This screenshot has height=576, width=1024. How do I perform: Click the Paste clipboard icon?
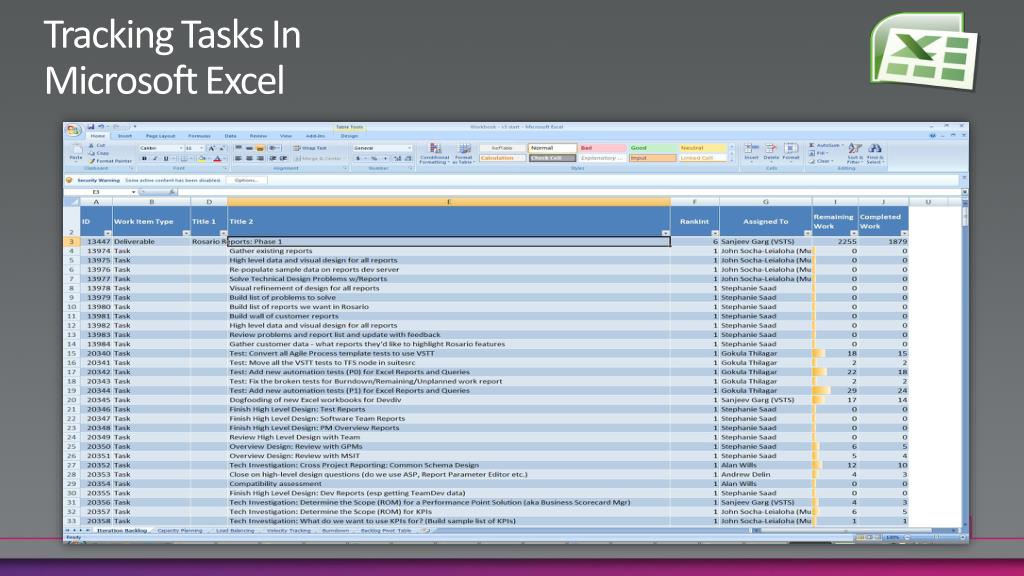[x=76, y=151]
